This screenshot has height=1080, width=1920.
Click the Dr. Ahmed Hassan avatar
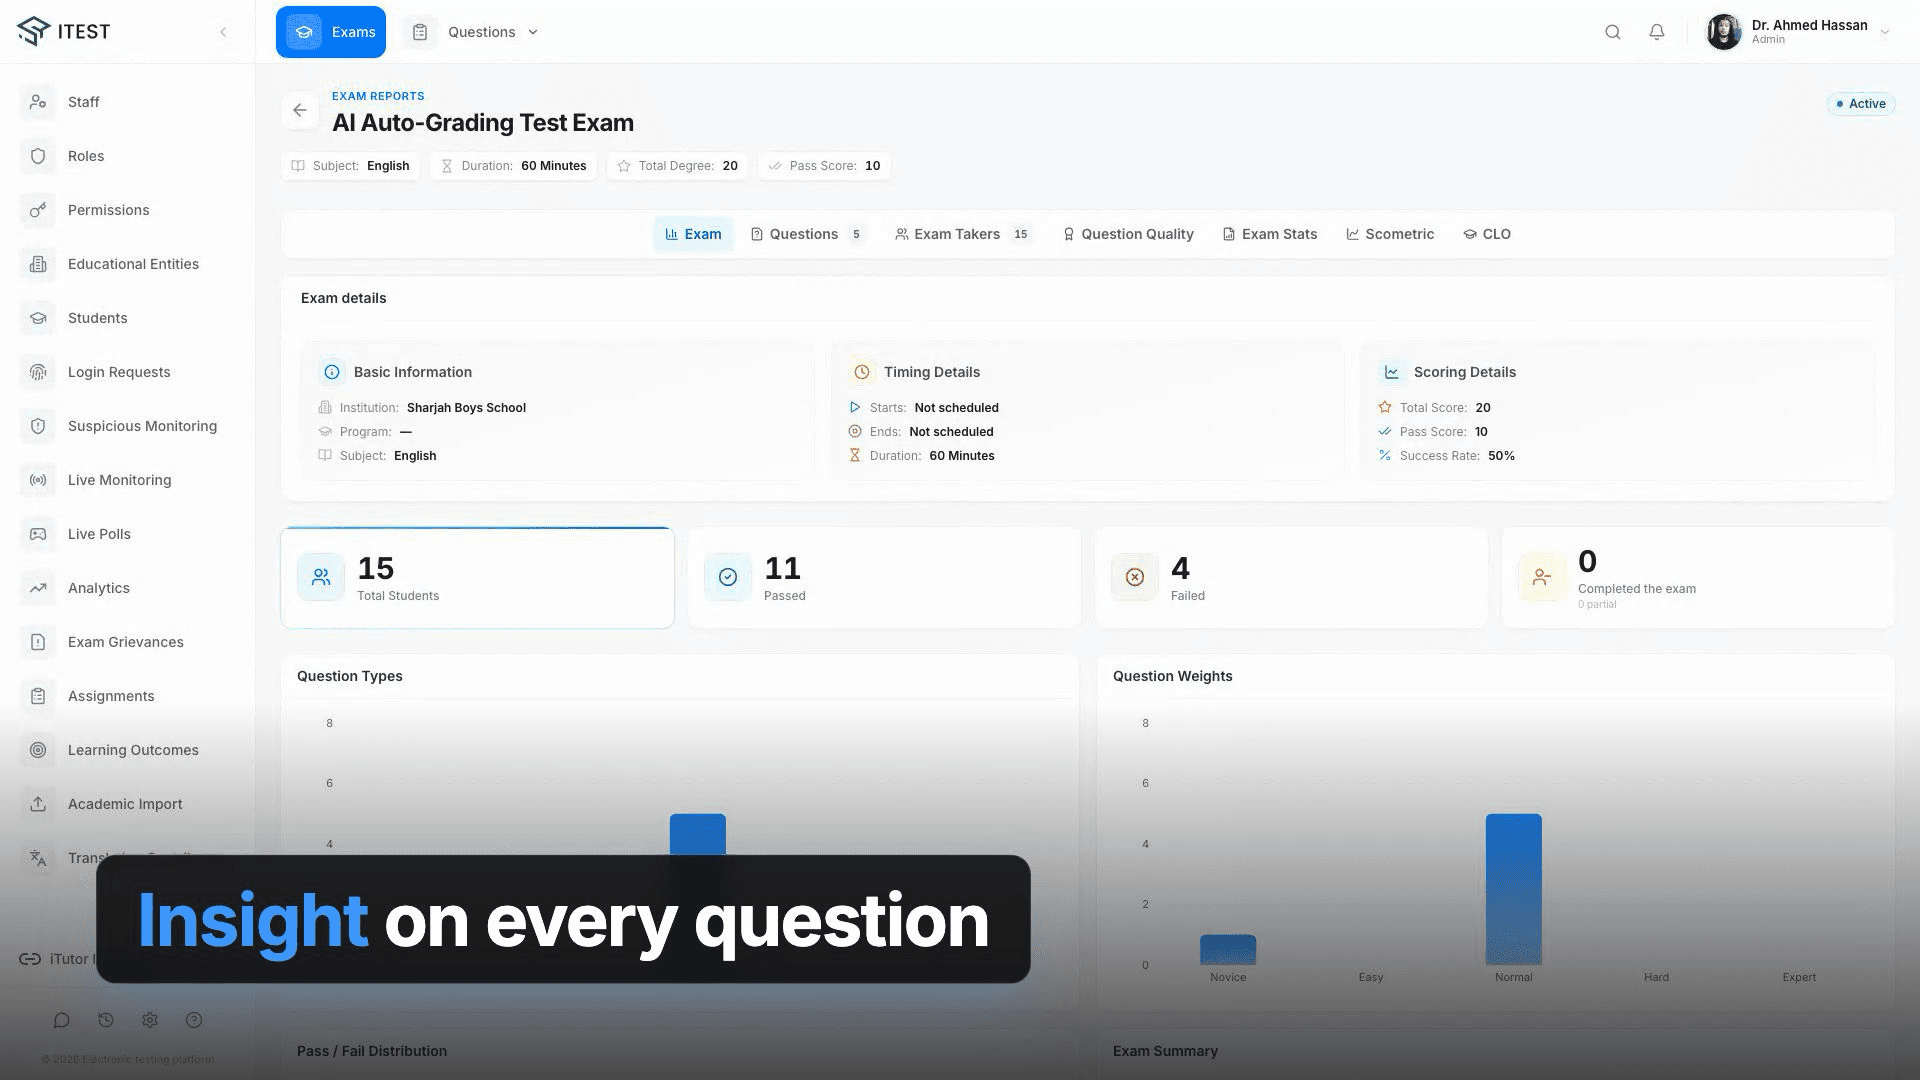[1724, 32]
